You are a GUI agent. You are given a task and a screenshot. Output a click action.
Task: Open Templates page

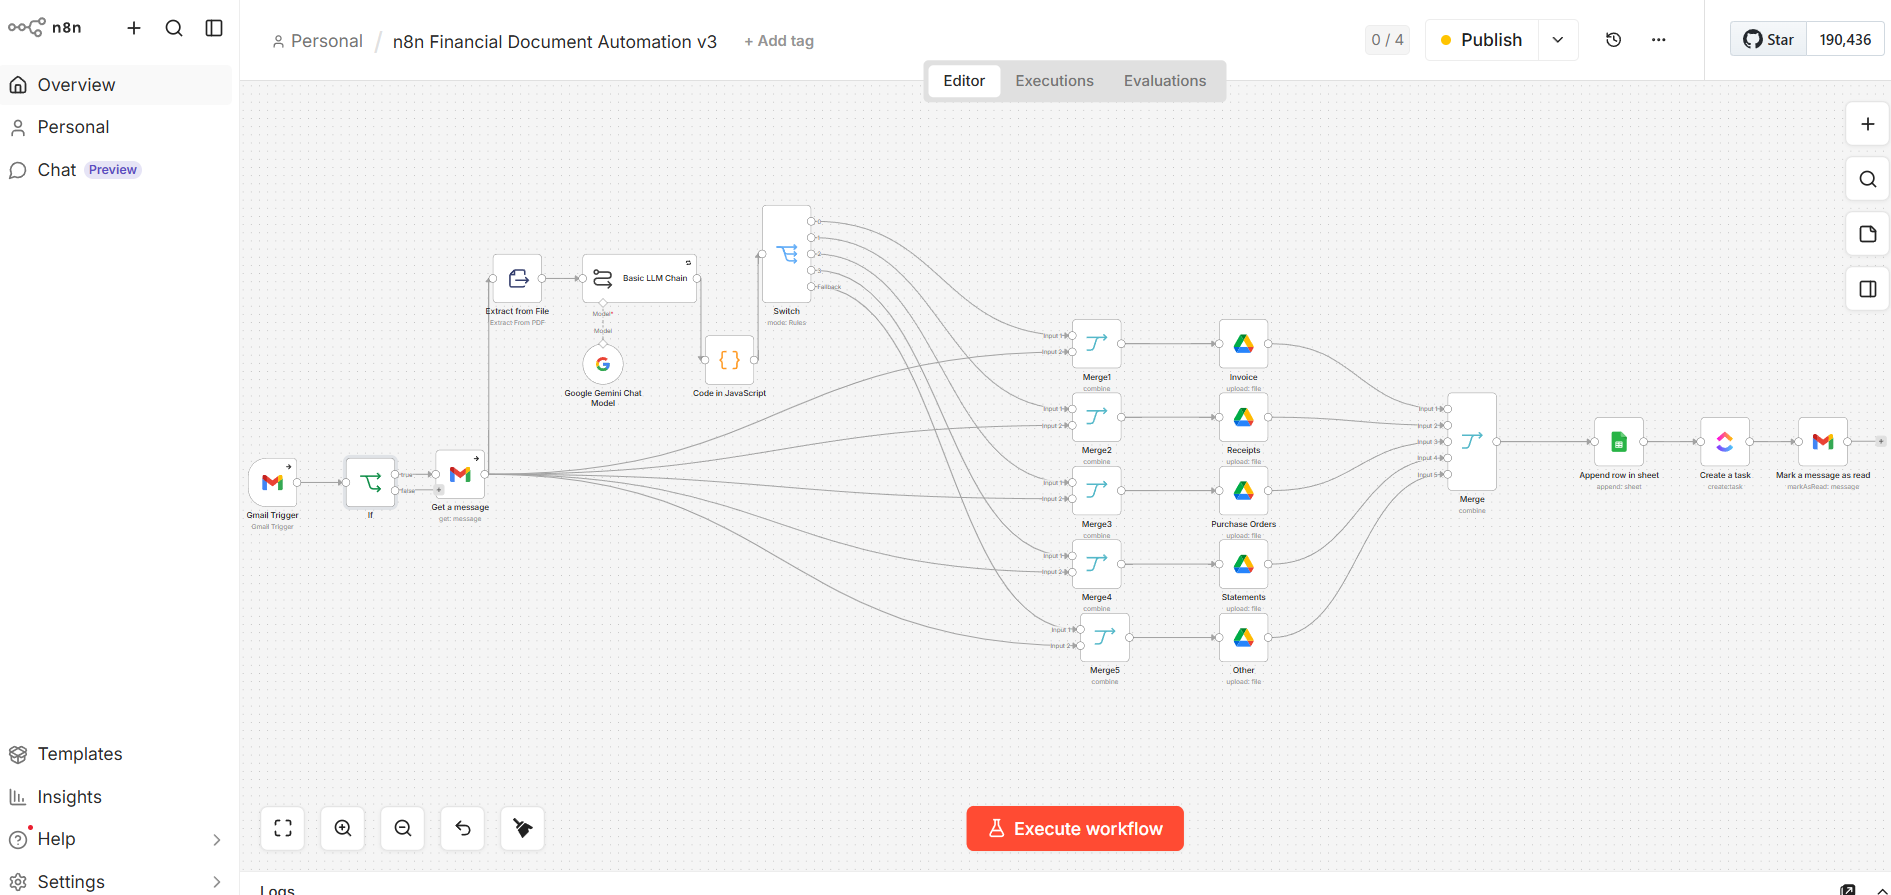click(116, 754)
